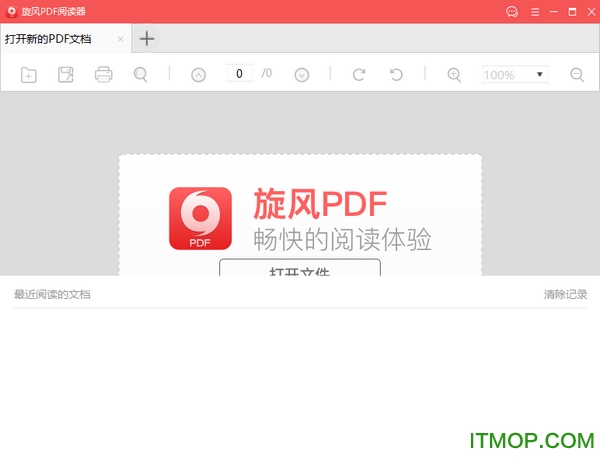
Task: Click the 最近阅读的文档 heading
Action: coord(52,294)
